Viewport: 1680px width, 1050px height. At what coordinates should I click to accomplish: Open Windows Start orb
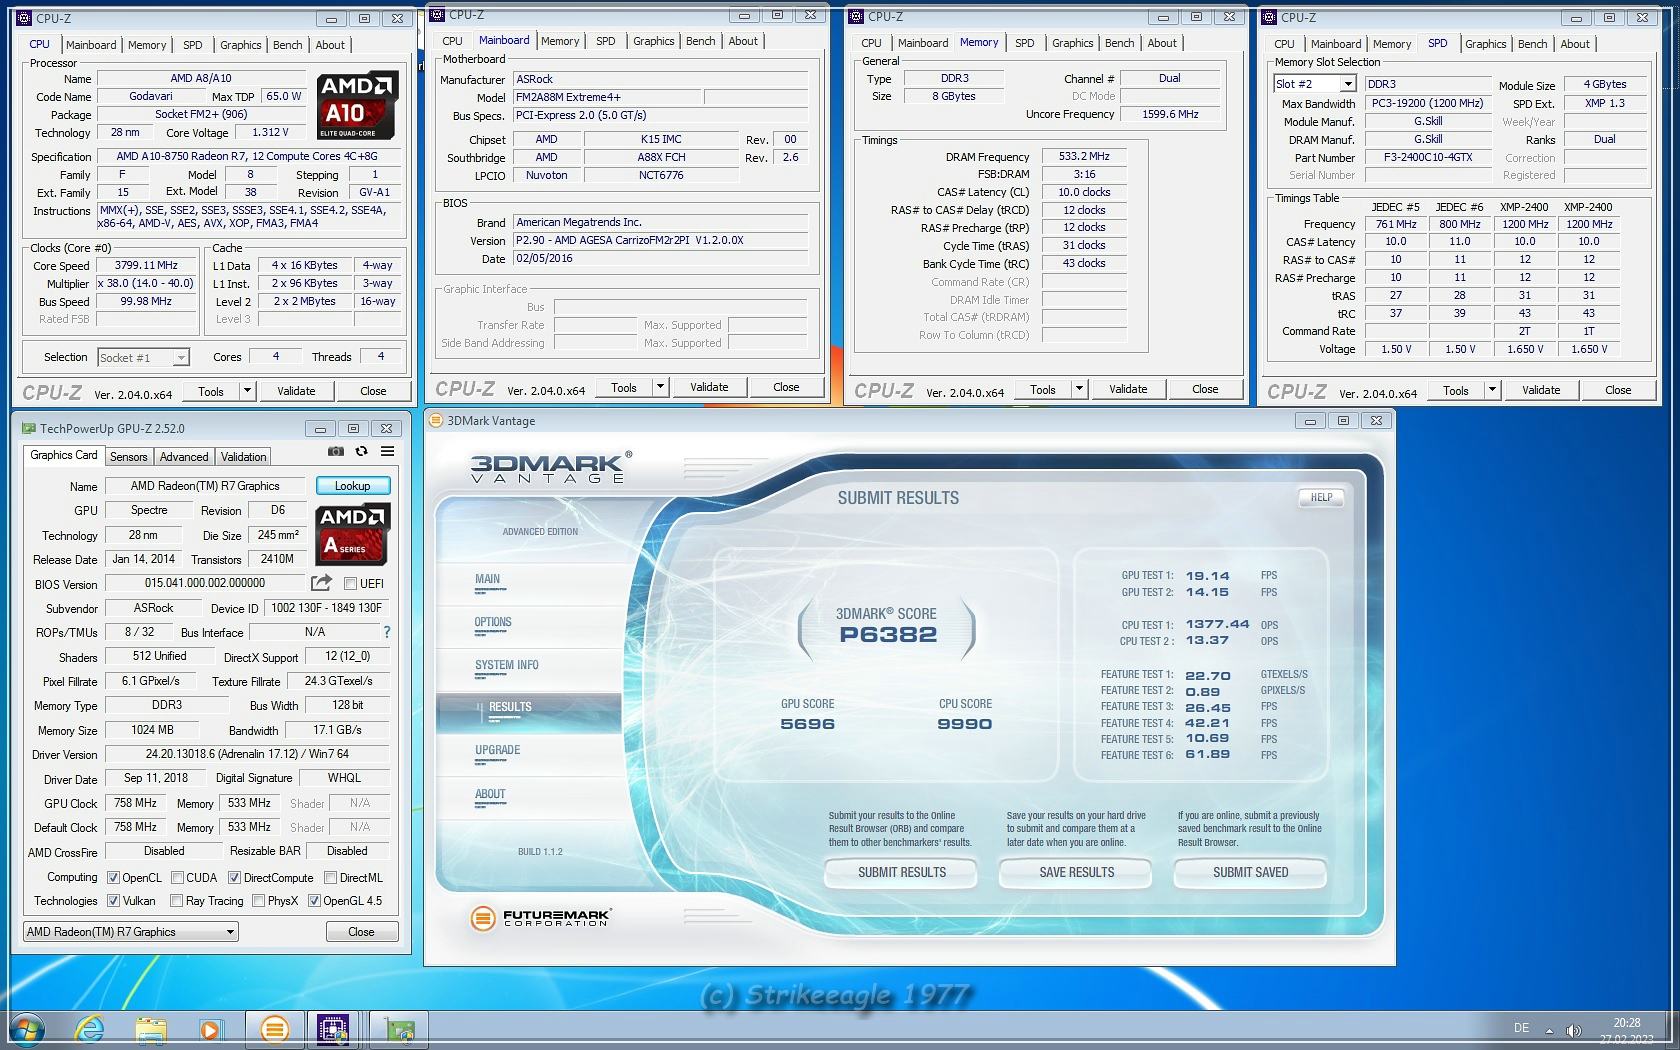(x=27, y=1029)
